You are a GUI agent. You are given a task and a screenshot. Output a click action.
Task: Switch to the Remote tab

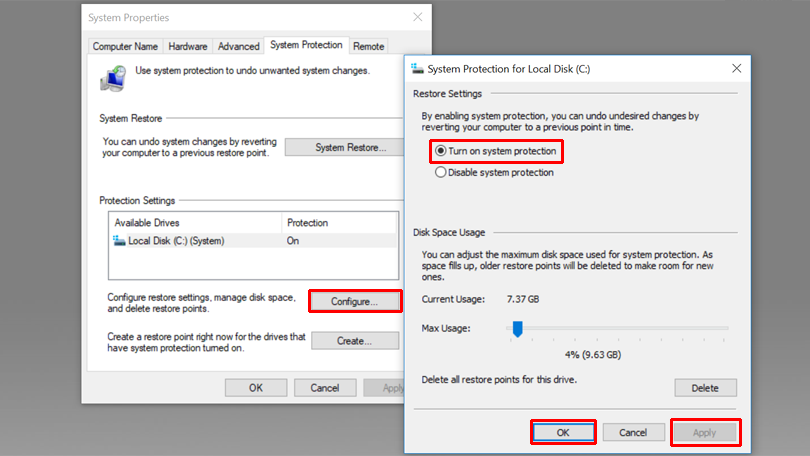coord(369,46)
